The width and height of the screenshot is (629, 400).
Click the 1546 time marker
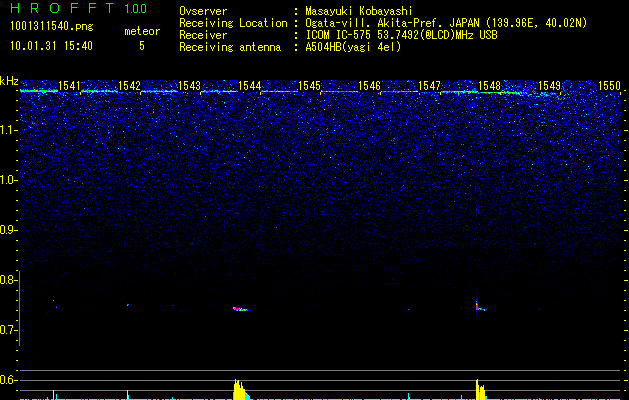(x=369, y=85)
